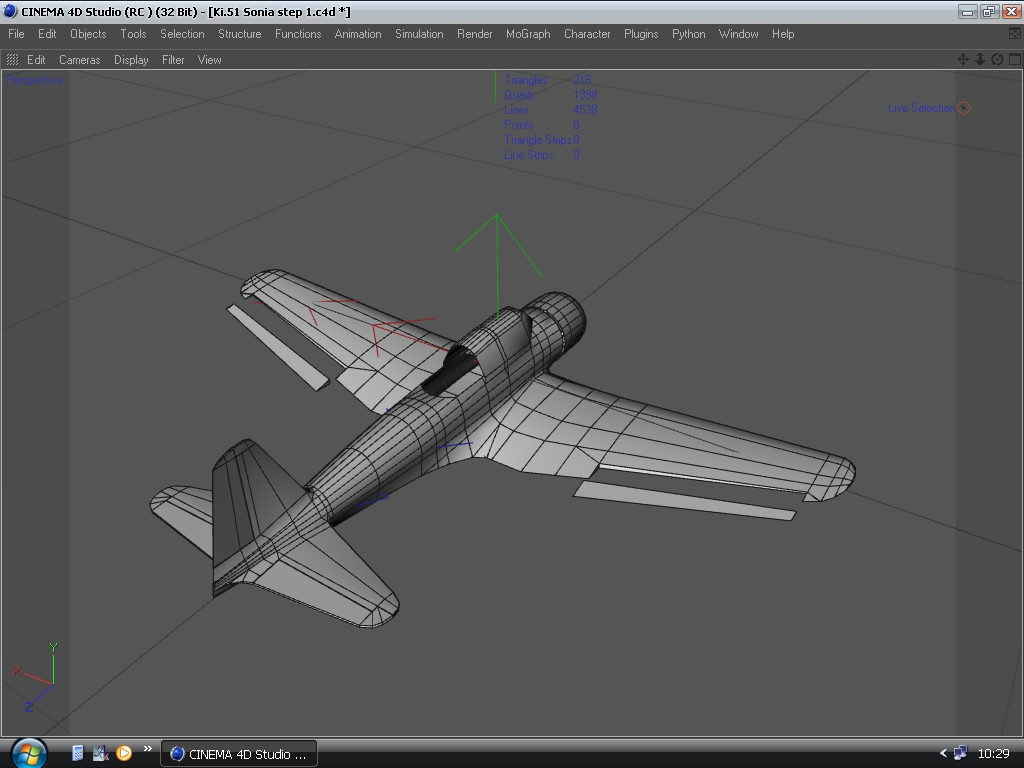Click the viewport move camera icon
The image size is (1024, 768).
point(963,59)
